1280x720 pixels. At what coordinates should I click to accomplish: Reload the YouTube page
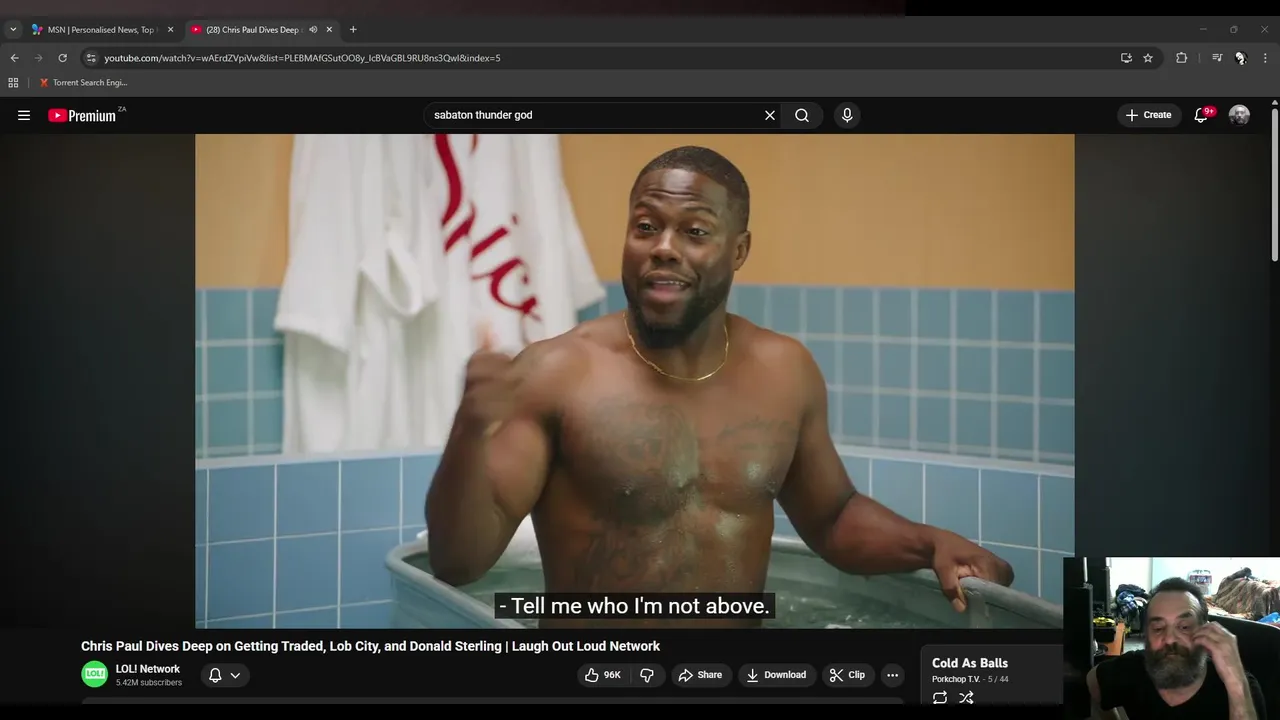(x=62, y=58)
